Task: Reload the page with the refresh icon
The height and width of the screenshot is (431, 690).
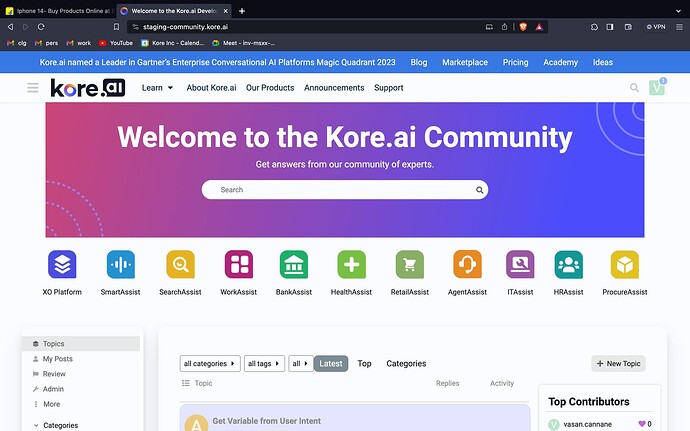Action: 41,27
